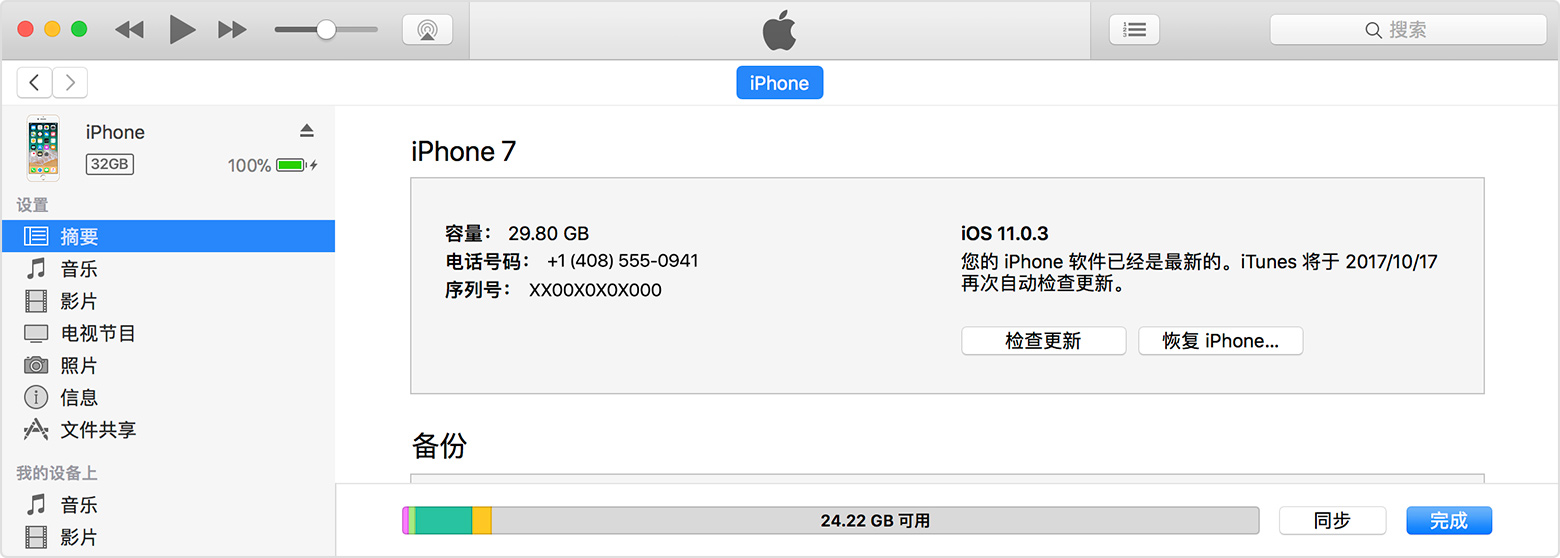Open 电视节目 in the sidebar
Screen dimensions: 1560x558
click(x=98, y=333)
